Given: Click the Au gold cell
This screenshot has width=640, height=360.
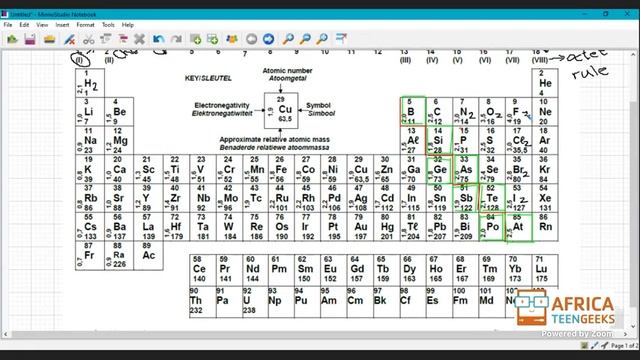Looking at the screenshot, I should (360, 227).
